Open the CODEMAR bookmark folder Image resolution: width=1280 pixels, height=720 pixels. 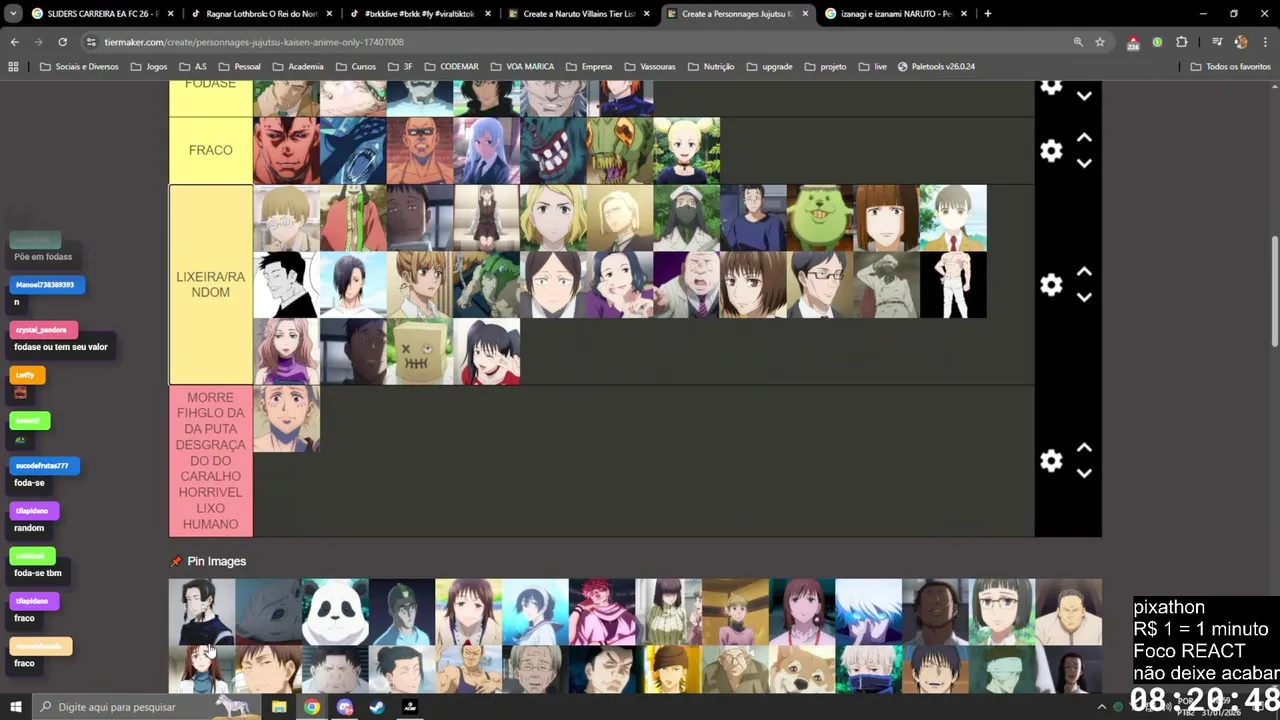(451, 66)
